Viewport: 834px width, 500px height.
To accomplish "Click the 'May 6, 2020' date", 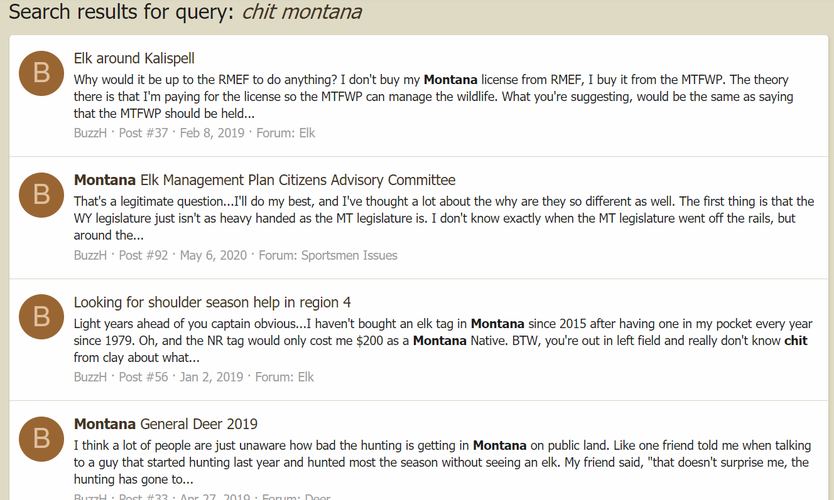I will pos(213,255).
